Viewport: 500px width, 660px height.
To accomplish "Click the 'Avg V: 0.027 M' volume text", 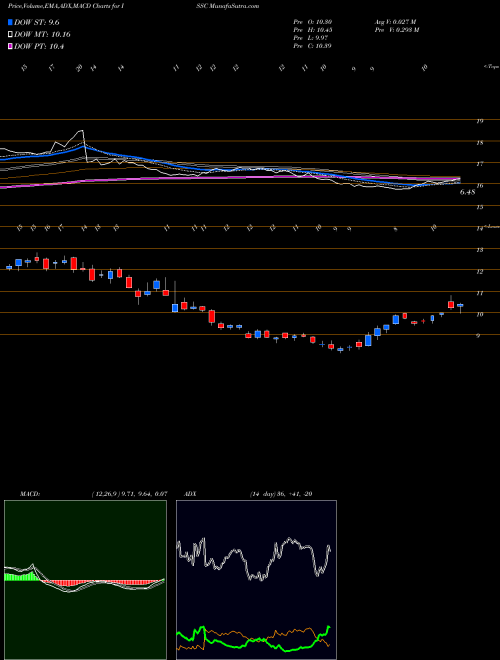I will click(x=395, y=22).
